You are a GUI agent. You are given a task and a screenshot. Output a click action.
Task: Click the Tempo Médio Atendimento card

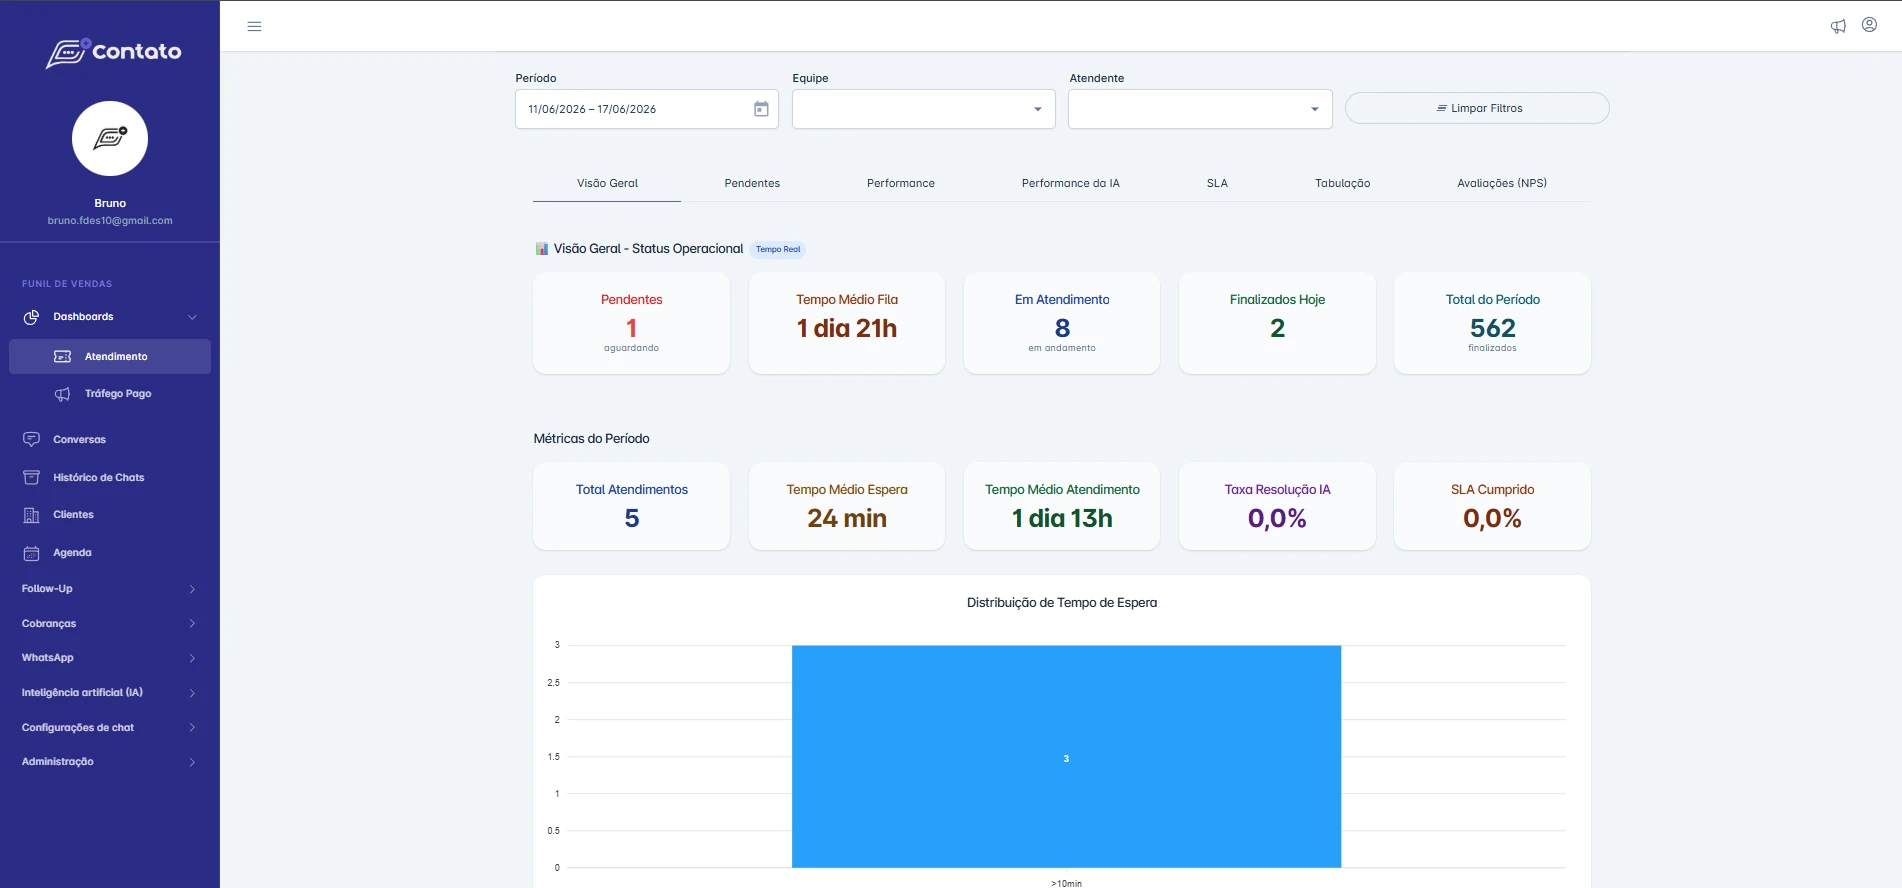(1062, 506)
